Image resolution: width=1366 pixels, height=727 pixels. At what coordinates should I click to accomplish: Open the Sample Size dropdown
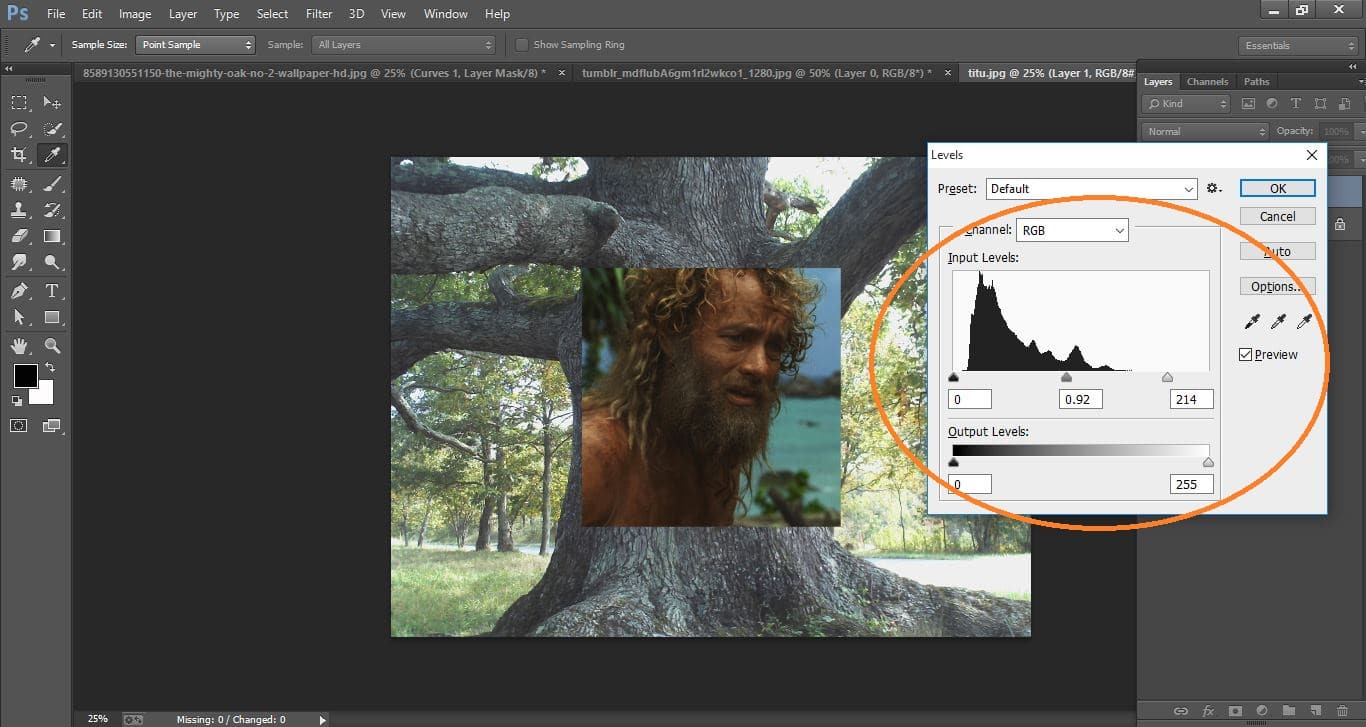(195, 44)
